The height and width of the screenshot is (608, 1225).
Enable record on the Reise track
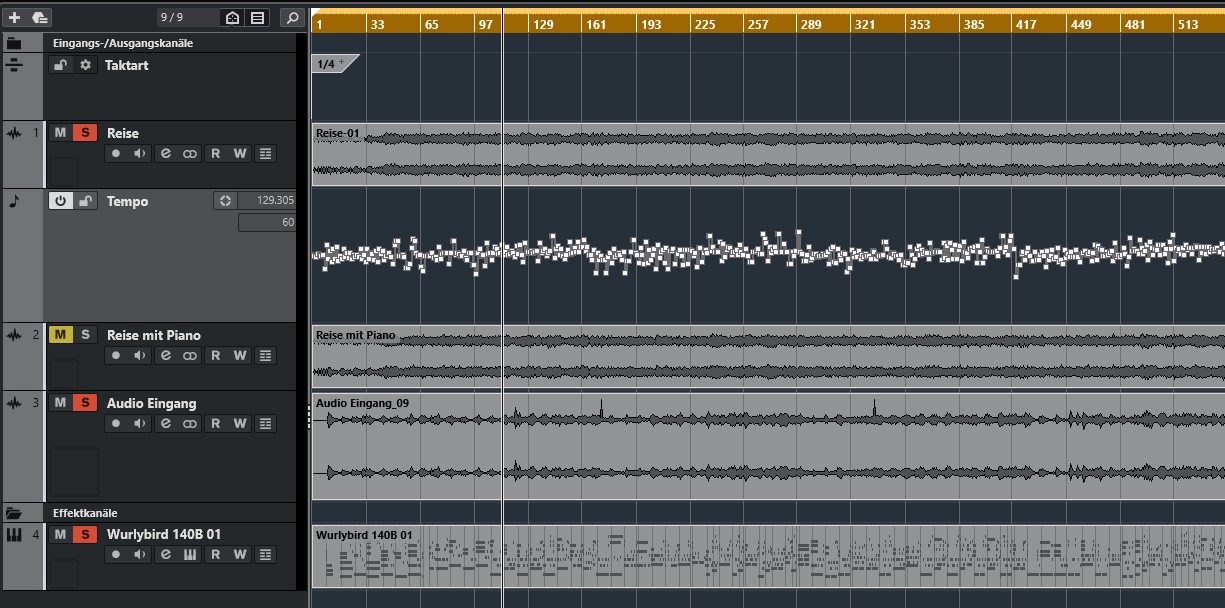point(116,154)
